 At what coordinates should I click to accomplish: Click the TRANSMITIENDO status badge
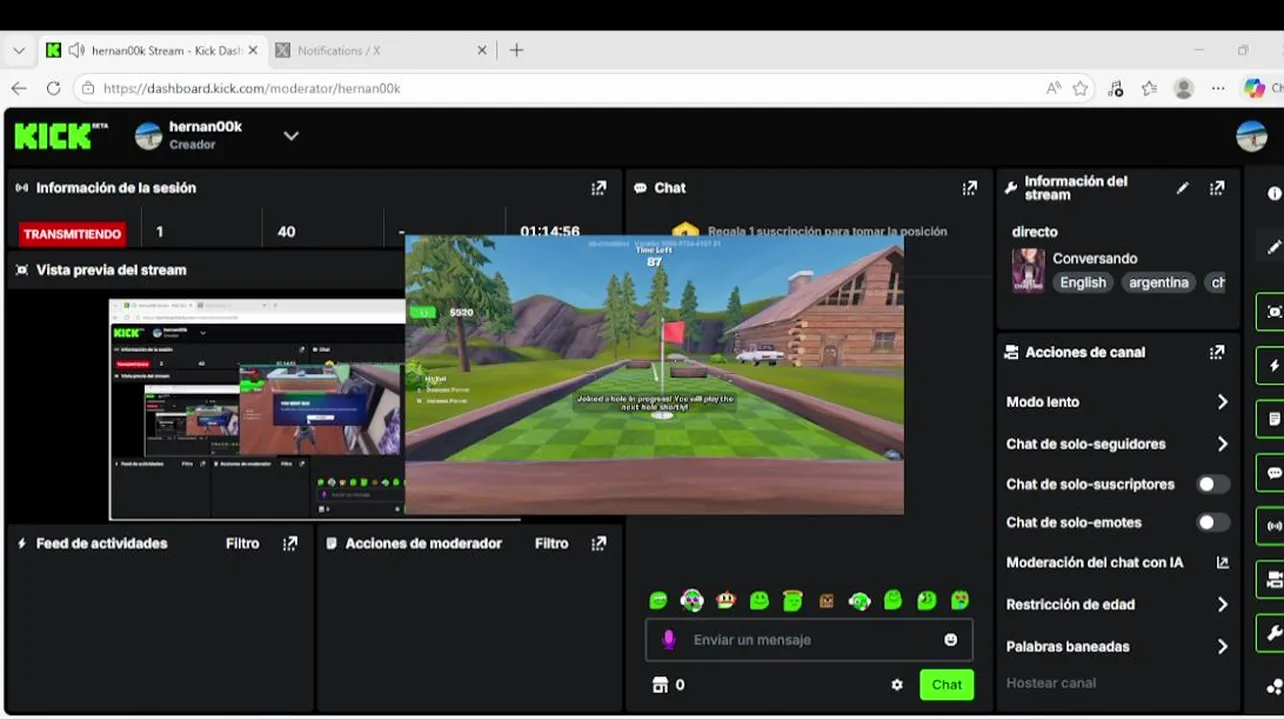(72, 234)
